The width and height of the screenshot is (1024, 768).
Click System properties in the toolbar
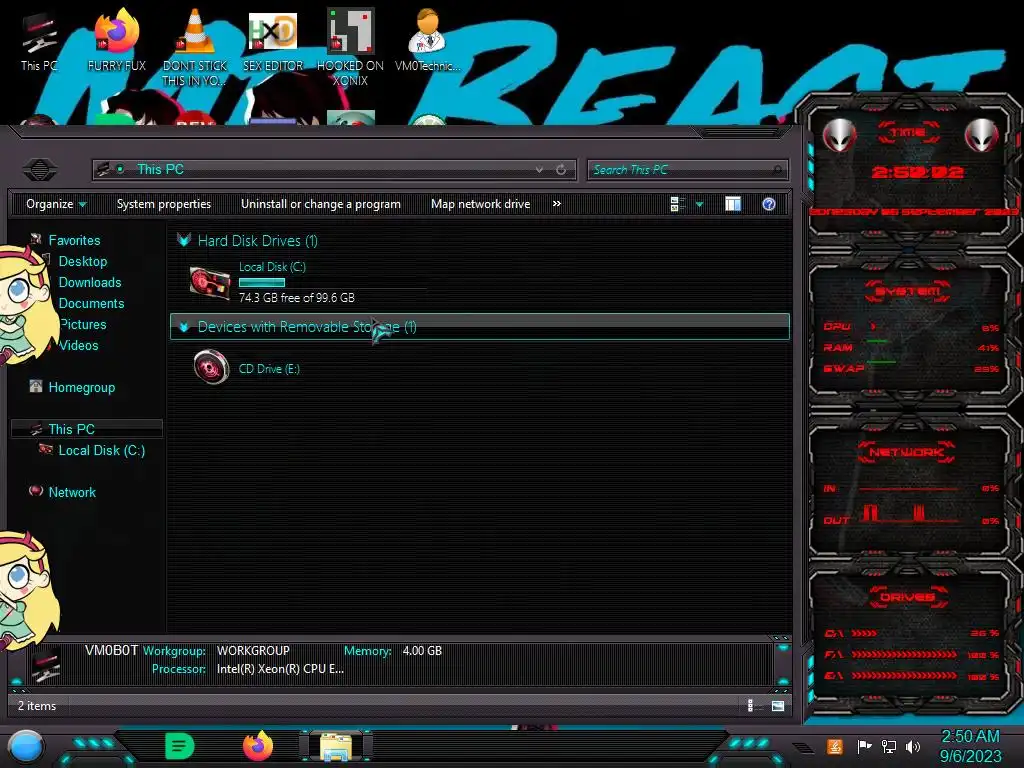[164, 204]
